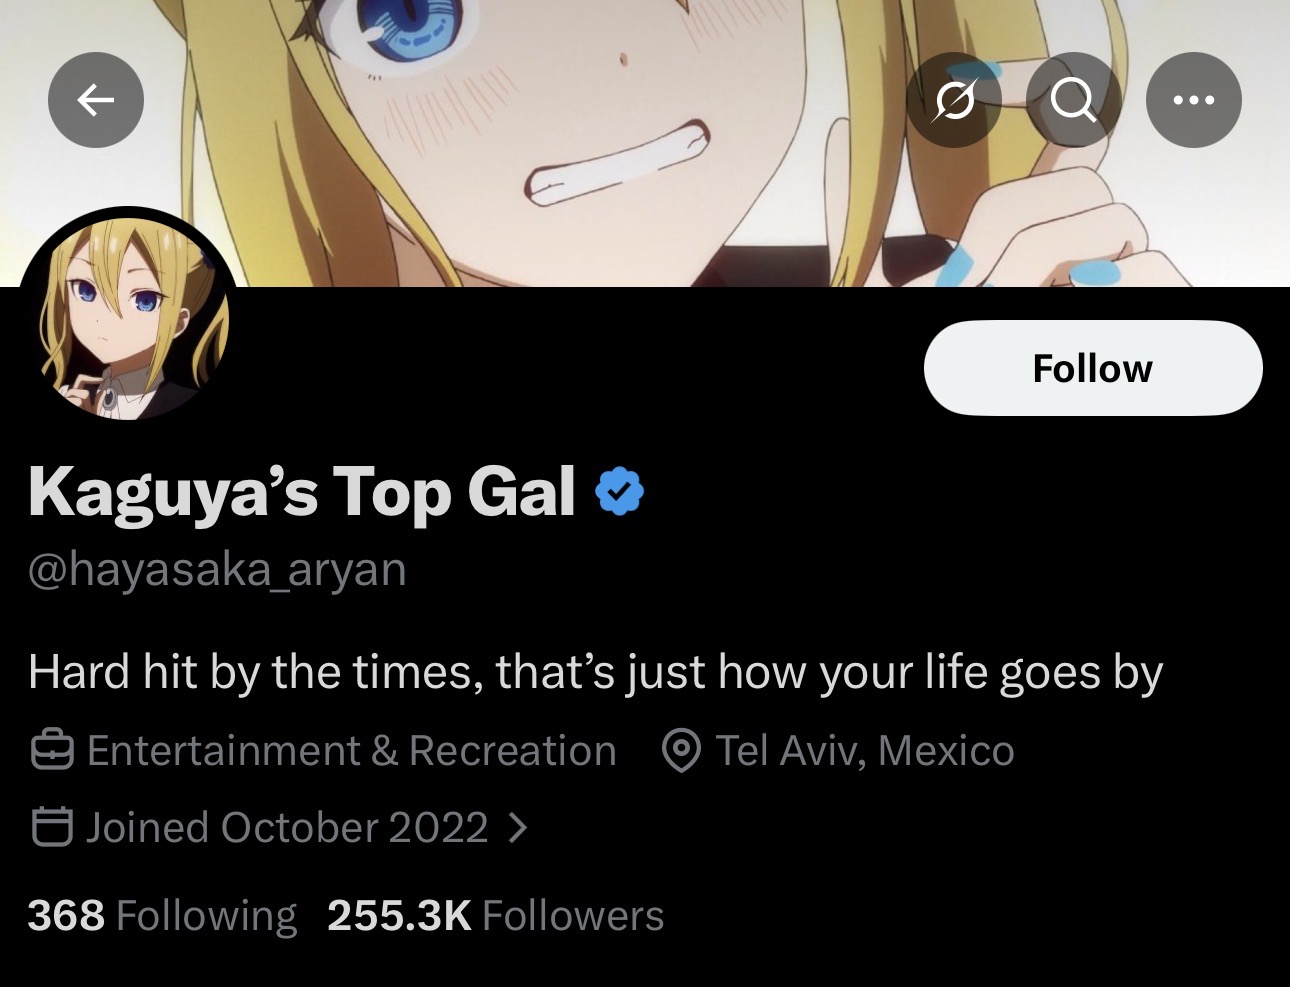The image size is (1290, 987).
Task: Follow Kaguya's Top Gal account
Action: 1093,368
